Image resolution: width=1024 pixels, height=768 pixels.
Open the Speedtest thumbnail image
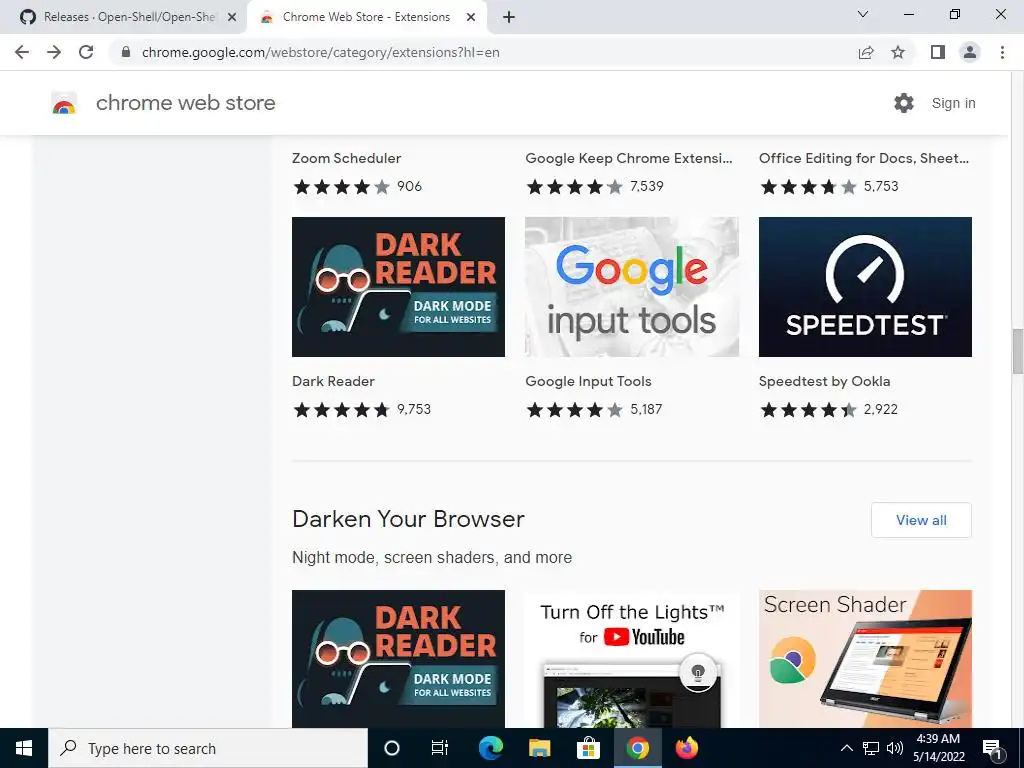tap(865, 287)
